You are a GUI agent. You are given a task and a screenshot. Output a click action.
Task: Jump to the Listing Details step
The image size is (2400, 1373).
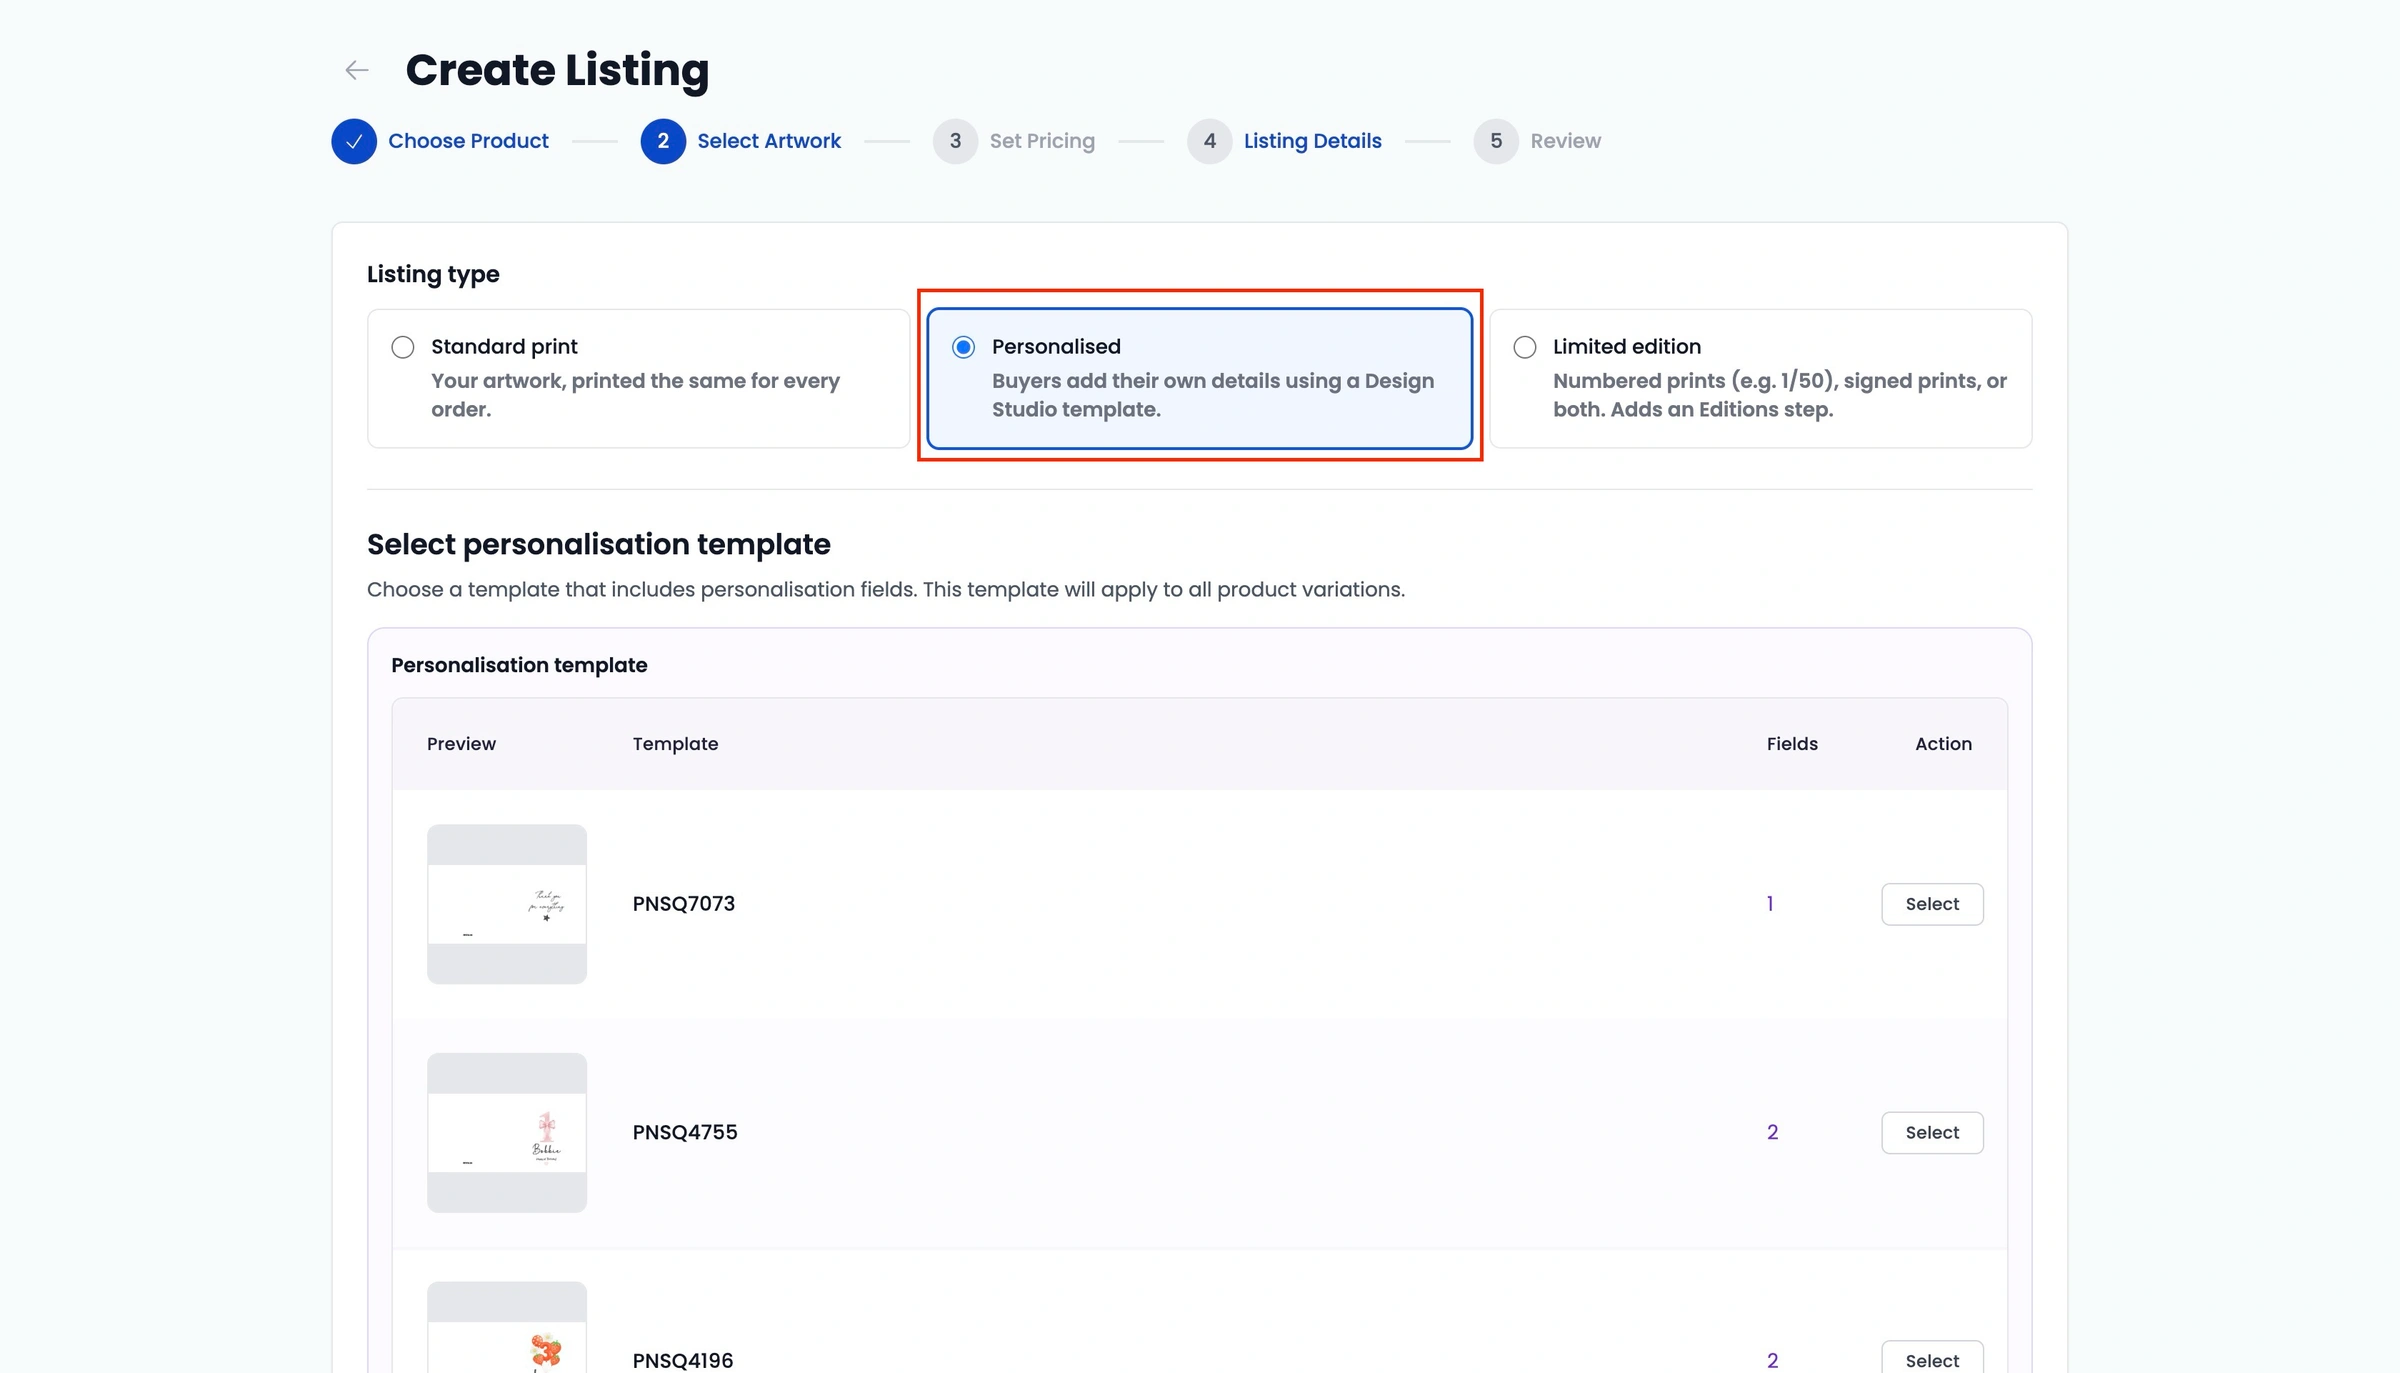click(x=1312, y=141)
